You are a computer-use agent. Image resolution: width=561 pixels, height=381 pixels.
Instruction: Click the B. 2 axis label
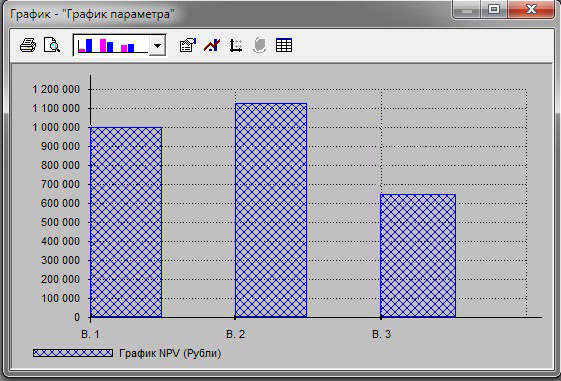[x=236, y=334]
